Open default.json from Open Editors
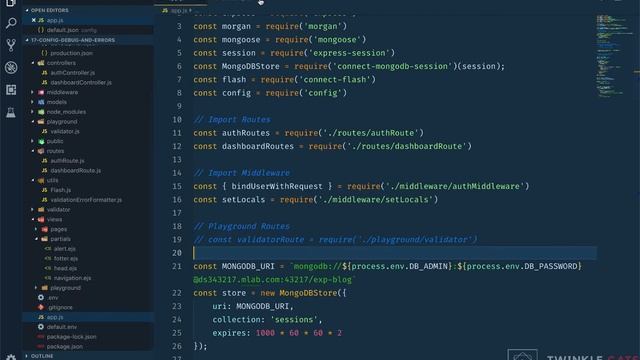640x360 pixels. click(62, 30)
